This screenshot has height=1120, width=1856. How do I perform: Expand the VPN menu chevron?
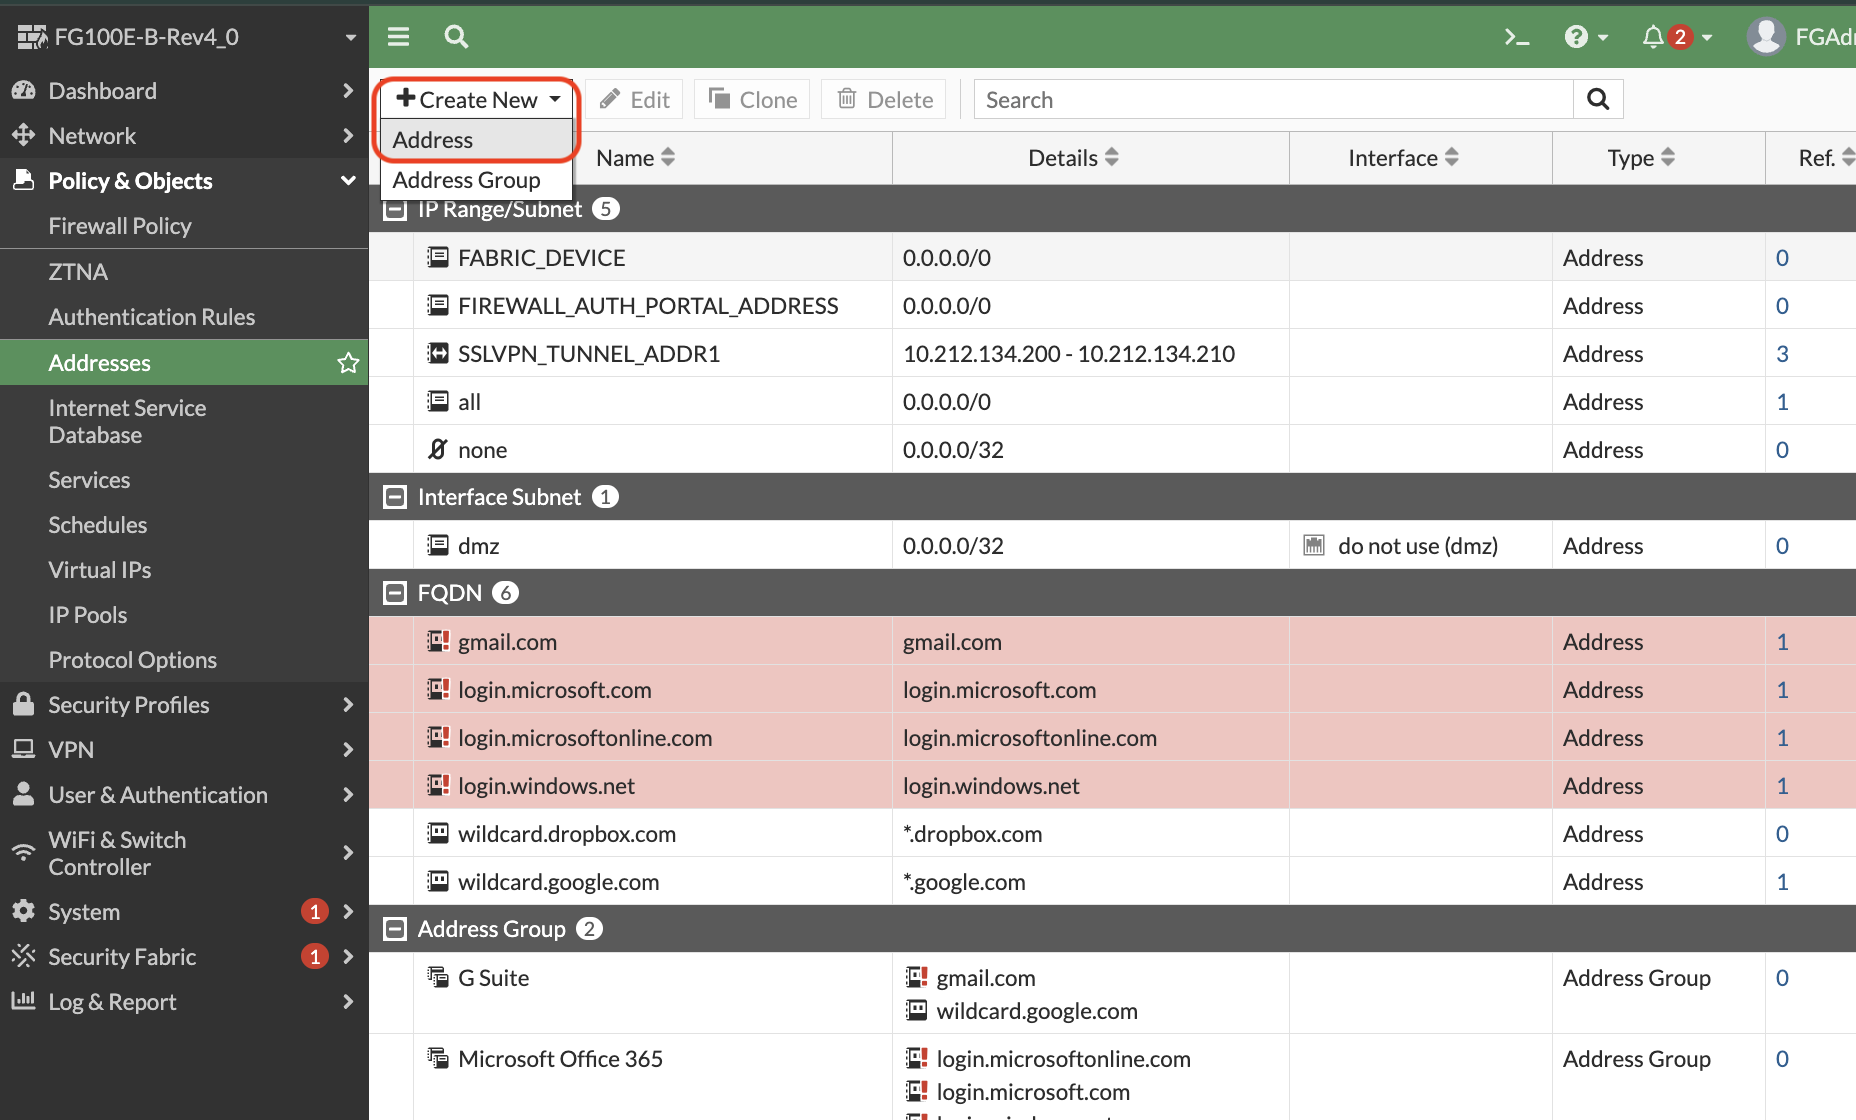[348, 749]
